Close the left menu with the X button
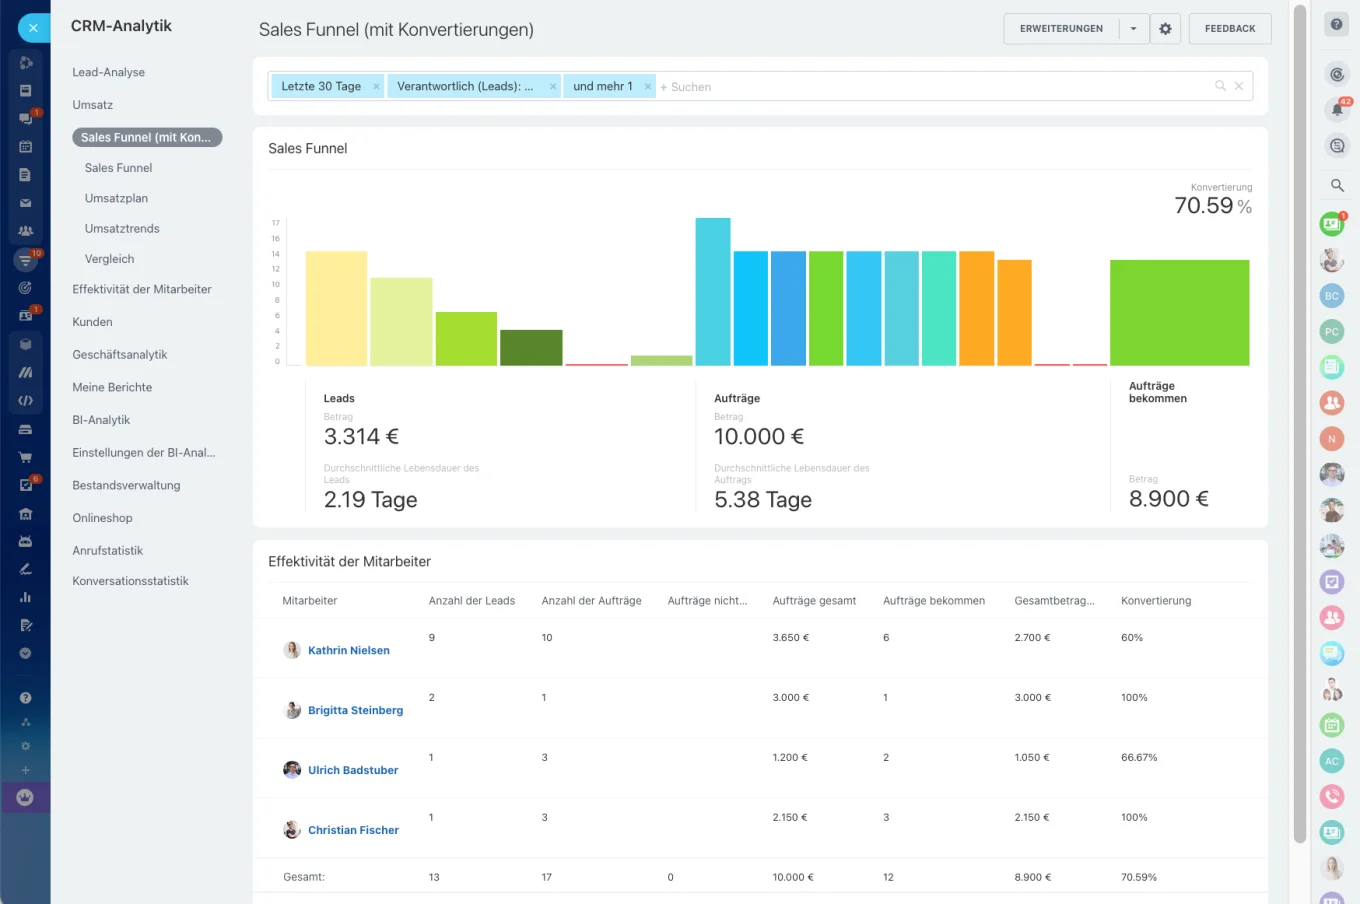 click(x=33, y=28)
